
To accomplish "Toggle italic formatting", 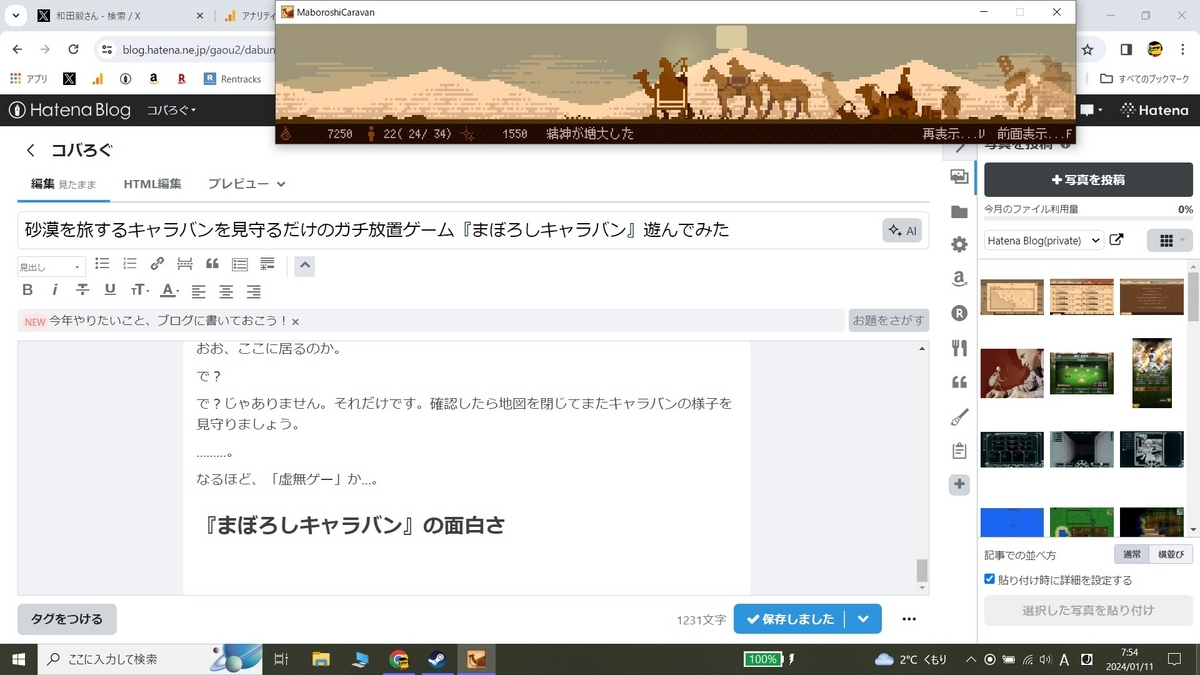I will [55, 290].
